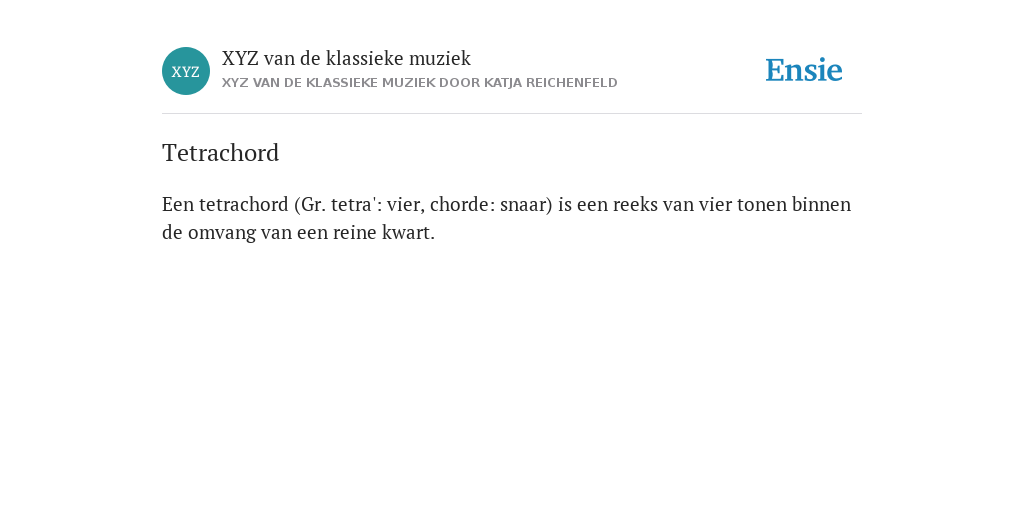
Task: Select the Tetrachord heading
Action: [221, 153]
